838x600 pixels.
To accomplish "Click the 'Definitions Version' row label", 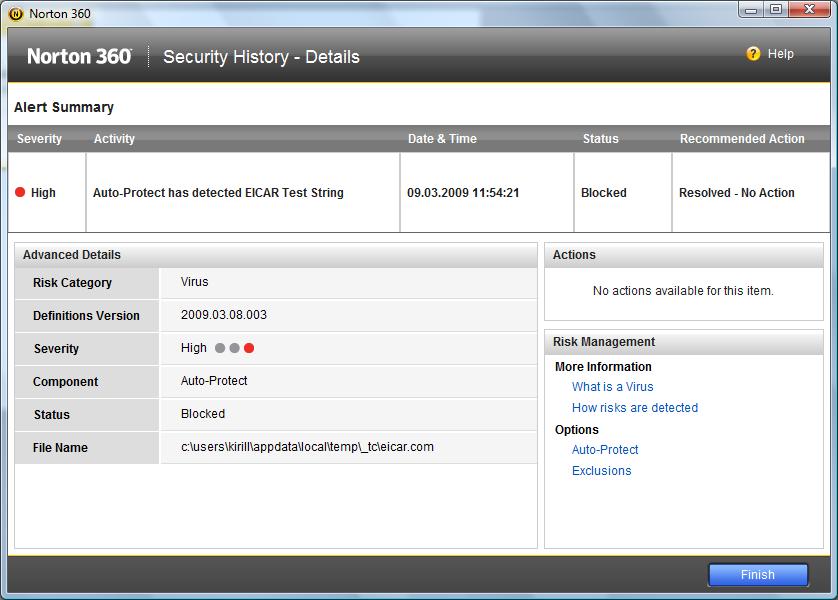I will 87,316.
